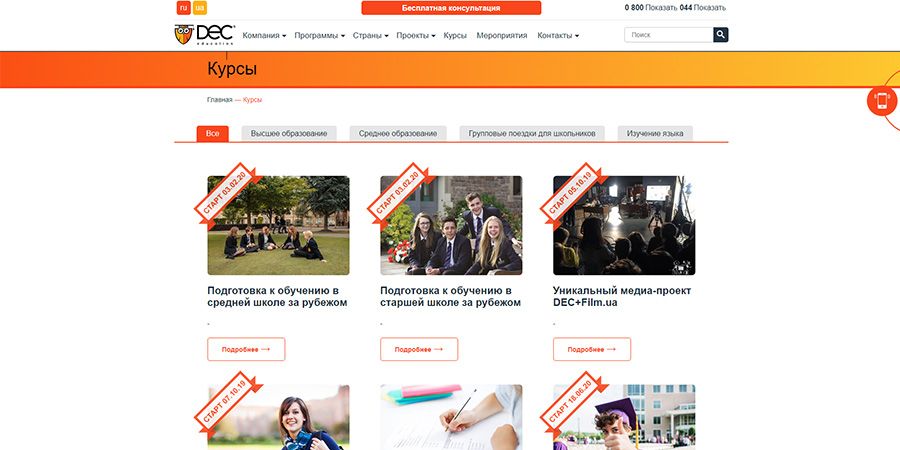
Task: Select the Высшее образование tab
Action: [x=289, y=133]
